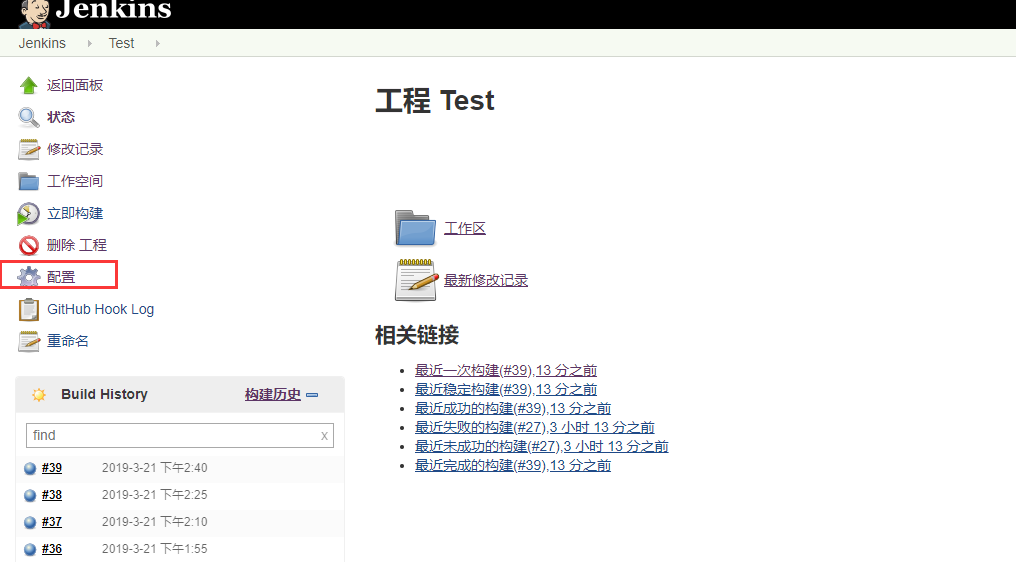Select 重命名 in the sidebar
Viewport: 1016px width, 562px height.
click(x=68, y=341)
